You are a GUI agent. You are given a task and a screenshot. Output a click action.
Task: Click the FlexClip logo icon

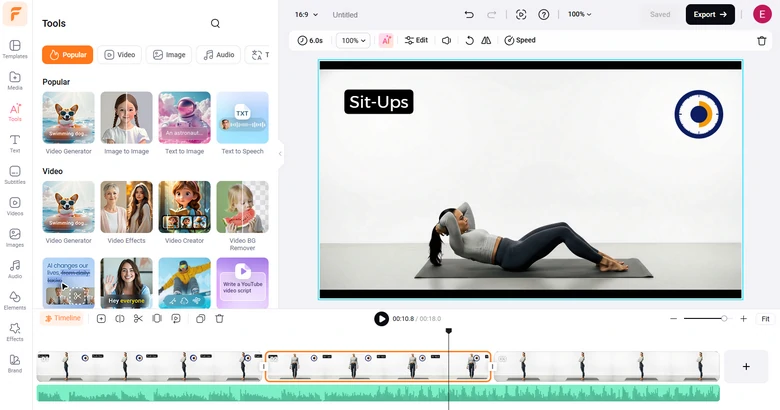[x=15, y=14]
